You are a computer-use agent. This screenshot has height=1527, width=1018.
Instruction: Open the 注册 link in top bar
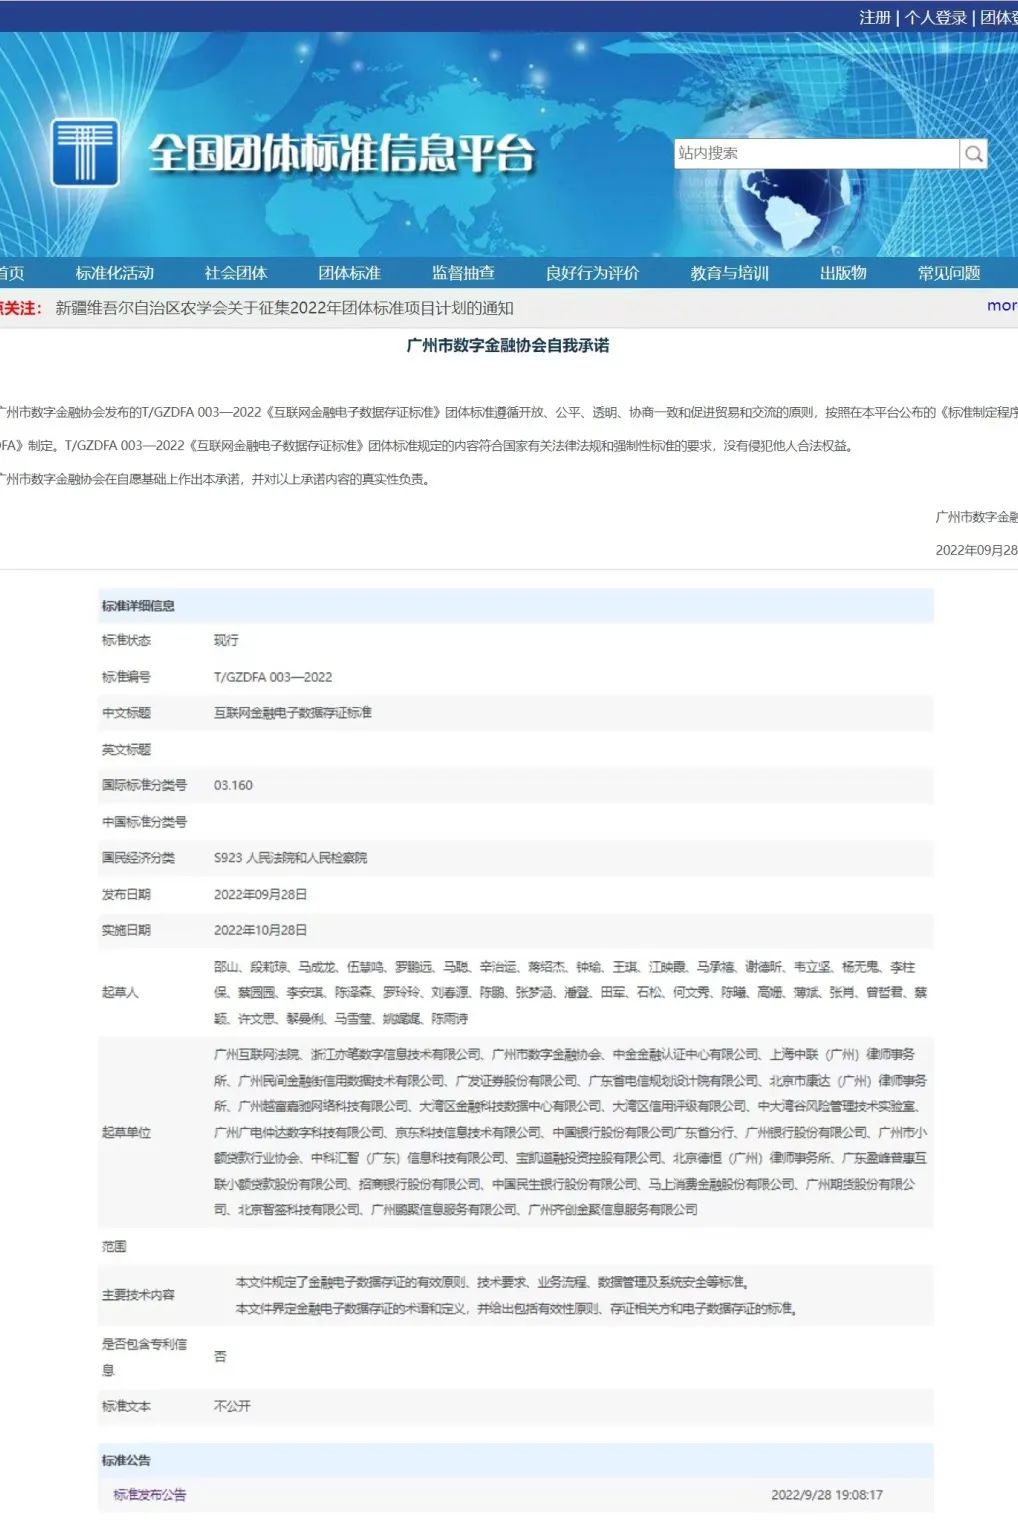coord(875,17)
